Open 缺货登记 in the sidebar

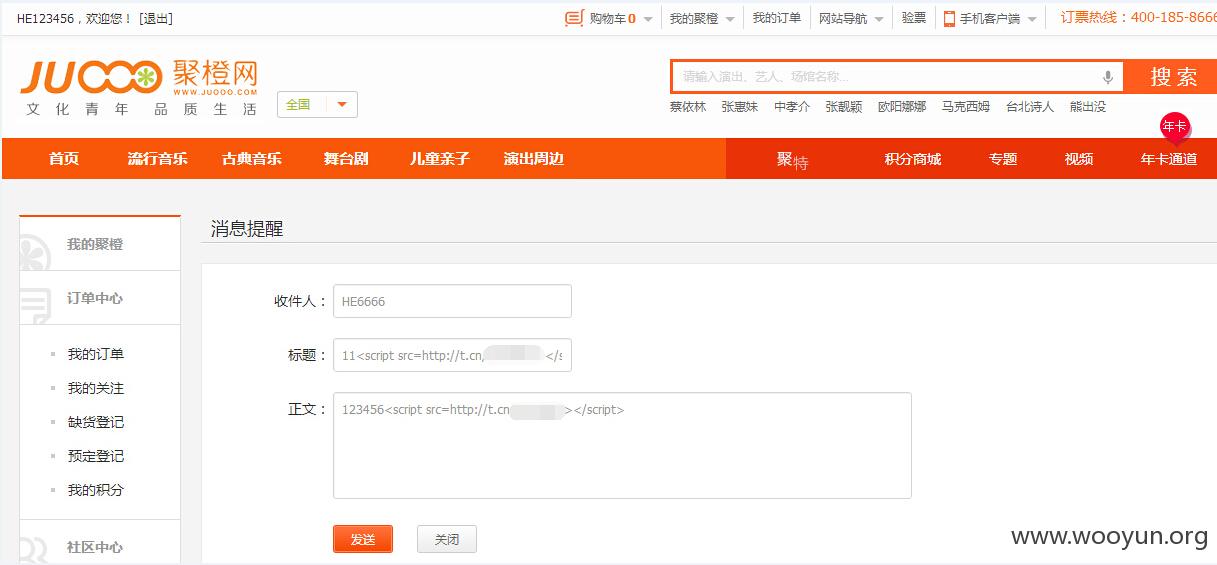[x=96, y=422]
